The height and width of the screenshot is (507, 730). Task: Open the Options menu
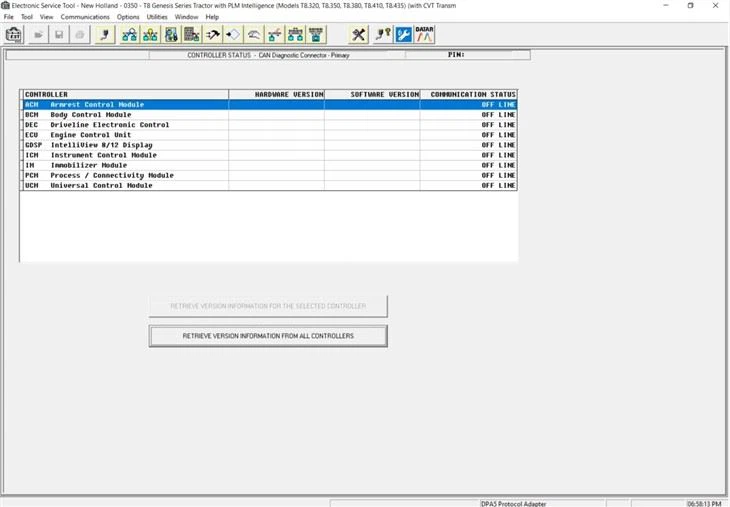pos(128,17)
